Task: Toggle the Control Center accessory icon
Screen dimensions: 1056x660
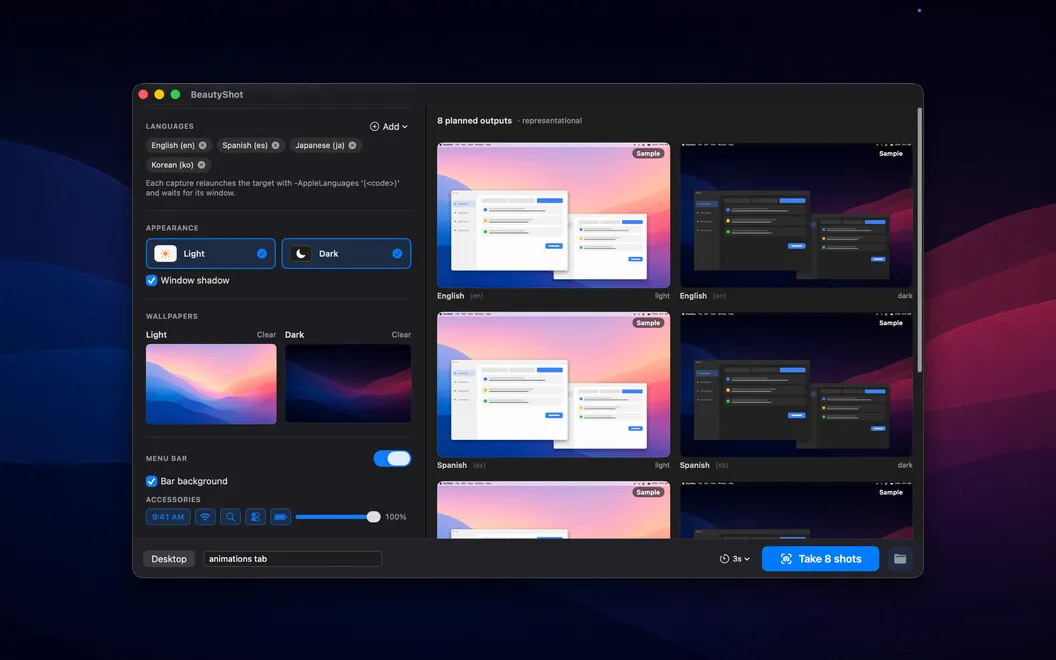Action: point(255,517)
